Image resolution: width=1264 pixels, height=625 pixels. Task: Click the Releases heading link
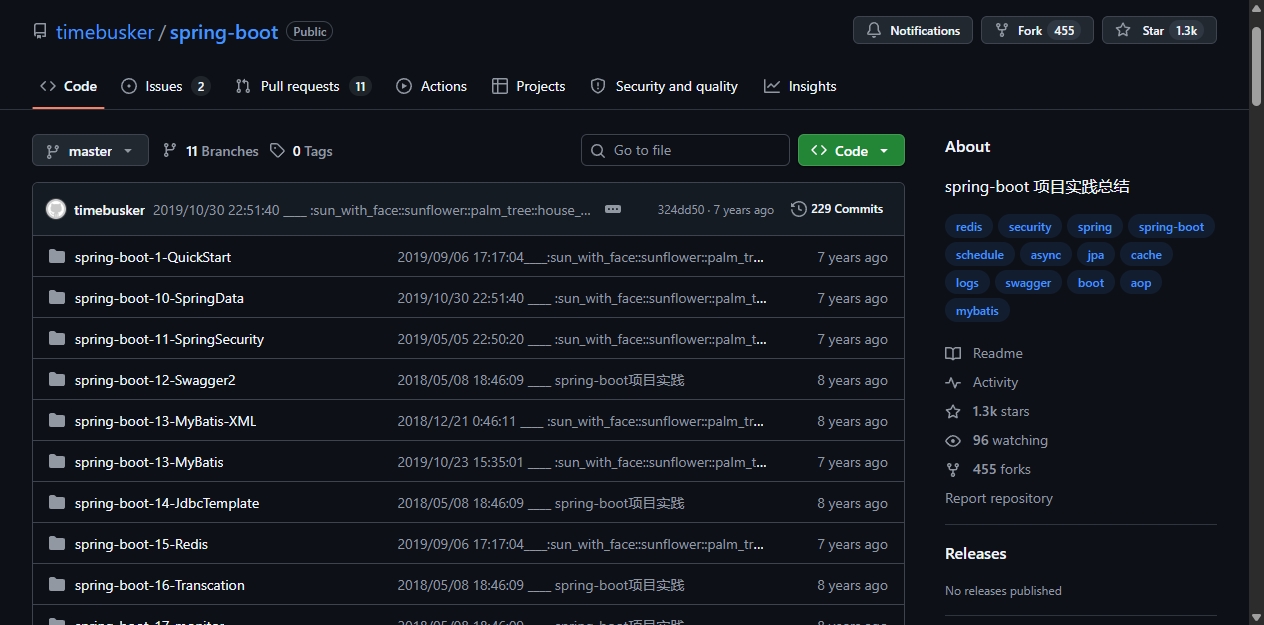975,553
